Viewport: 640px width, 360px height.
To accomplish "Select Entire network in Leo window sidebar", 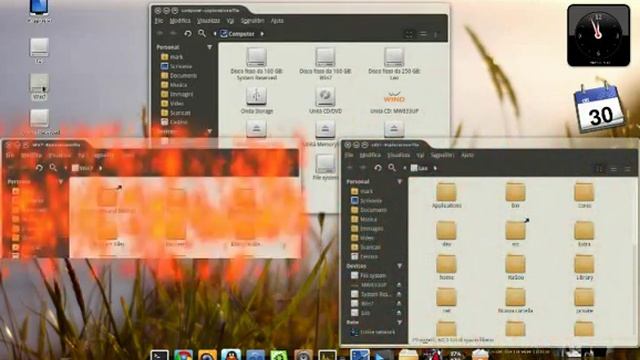I will point(373,332).
